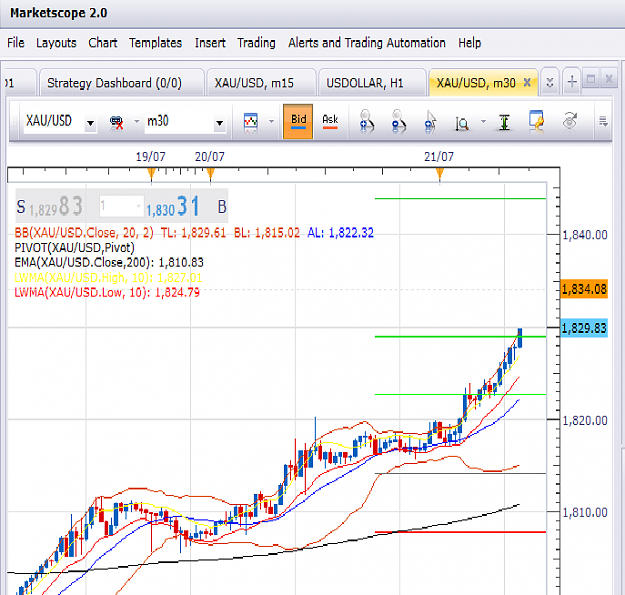Switch to the XAU/USD, m15 tab
This screenshot has width=625, height=595.
coord(261,83)
